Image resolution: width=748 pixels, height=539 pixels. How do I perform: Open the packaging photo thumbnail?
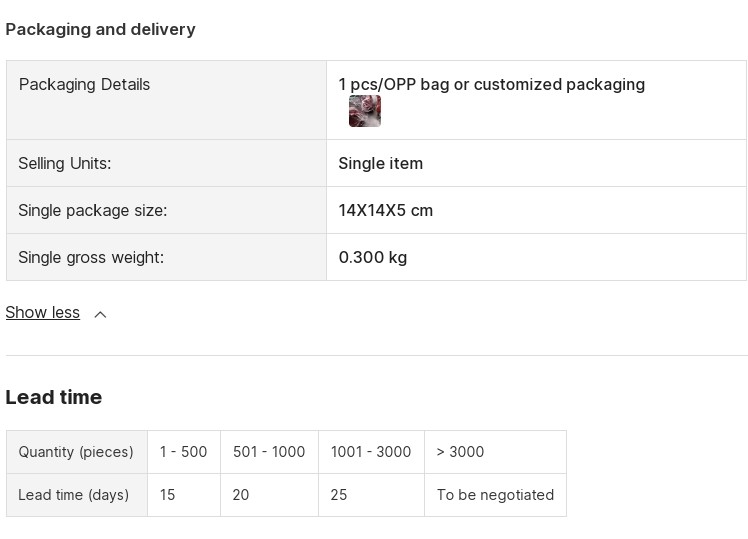coord(365,111)
